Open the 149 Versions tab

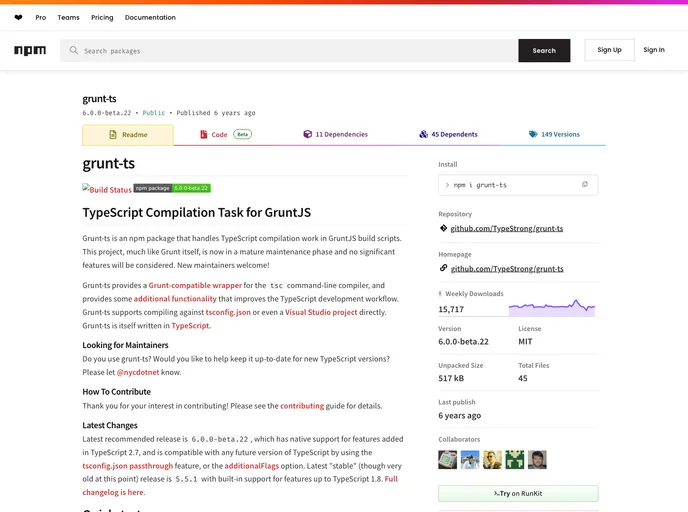click(554, 134)
